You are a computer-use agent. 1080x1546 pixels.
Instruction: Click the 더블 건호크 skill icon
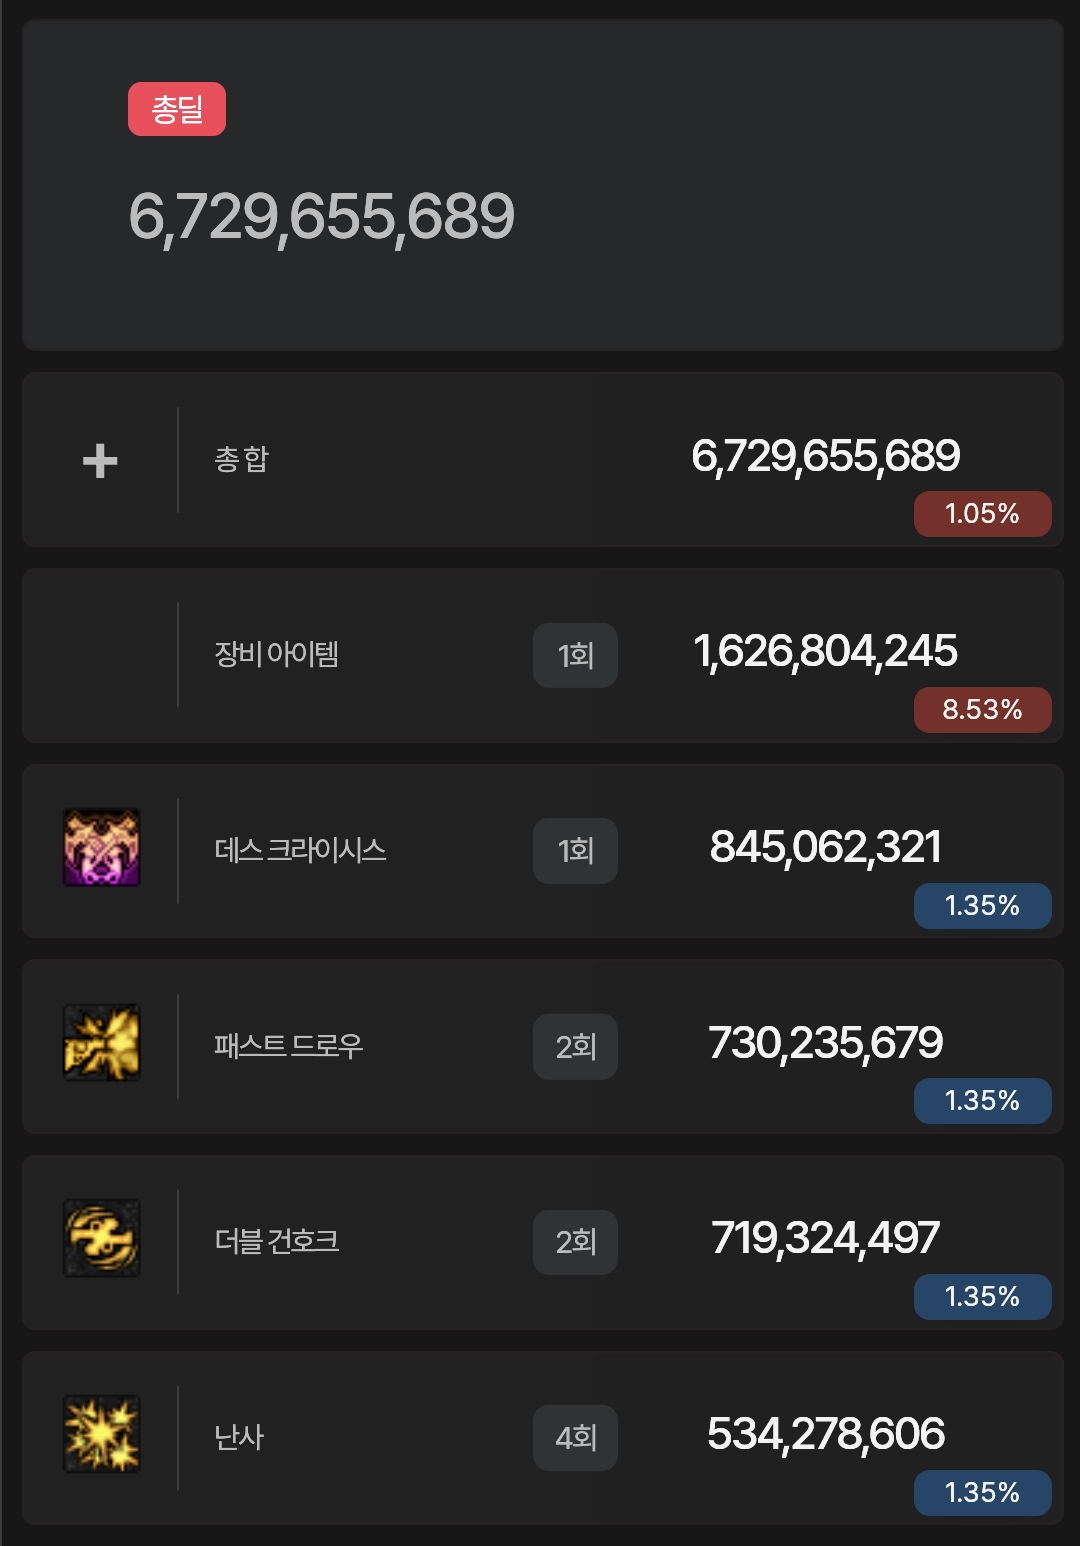coord(102,1238)
